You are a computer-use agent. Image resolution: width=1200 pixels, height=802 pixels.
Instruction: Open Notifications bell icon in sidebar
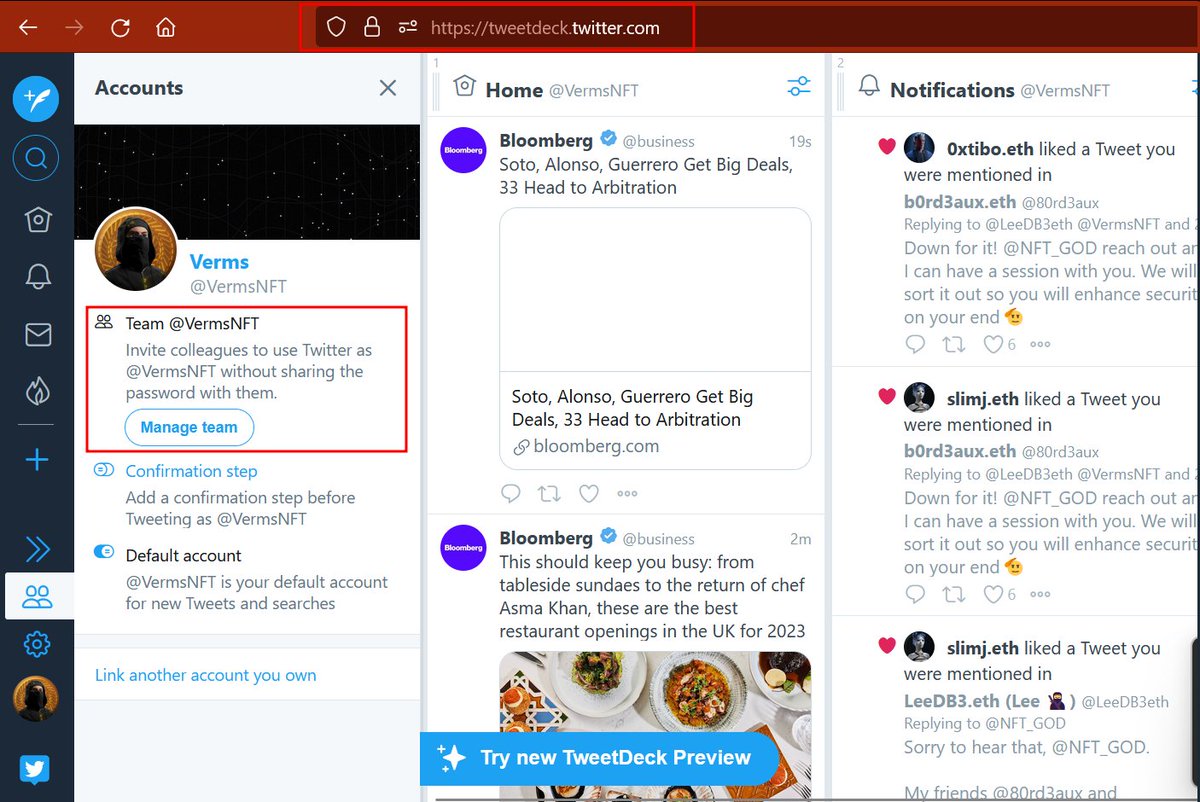pyautogui.click(x=37, y=277)
